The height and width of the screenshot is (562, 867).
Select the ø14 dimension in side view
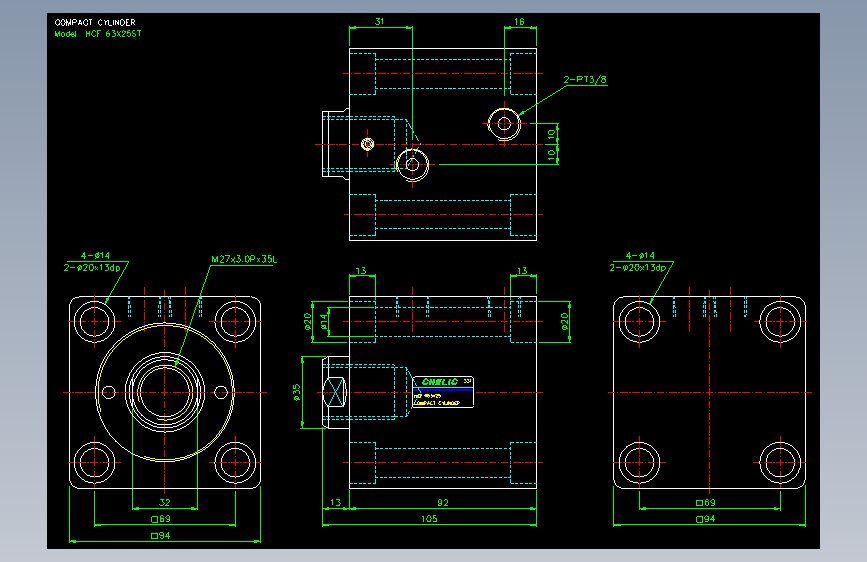324,321
